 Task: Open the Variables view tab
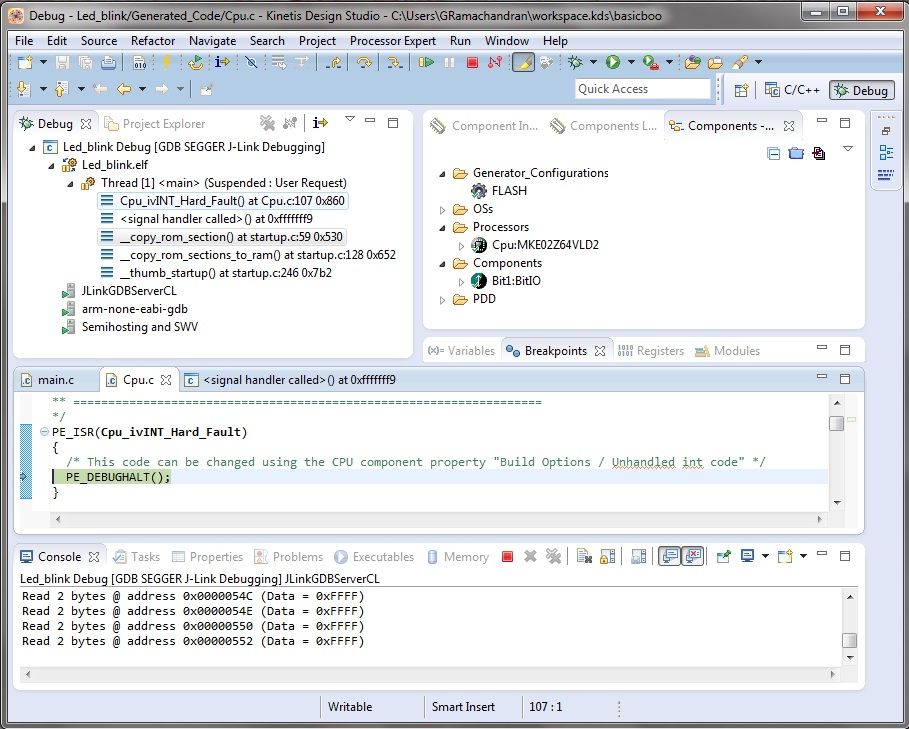click(x=461, y=351)
